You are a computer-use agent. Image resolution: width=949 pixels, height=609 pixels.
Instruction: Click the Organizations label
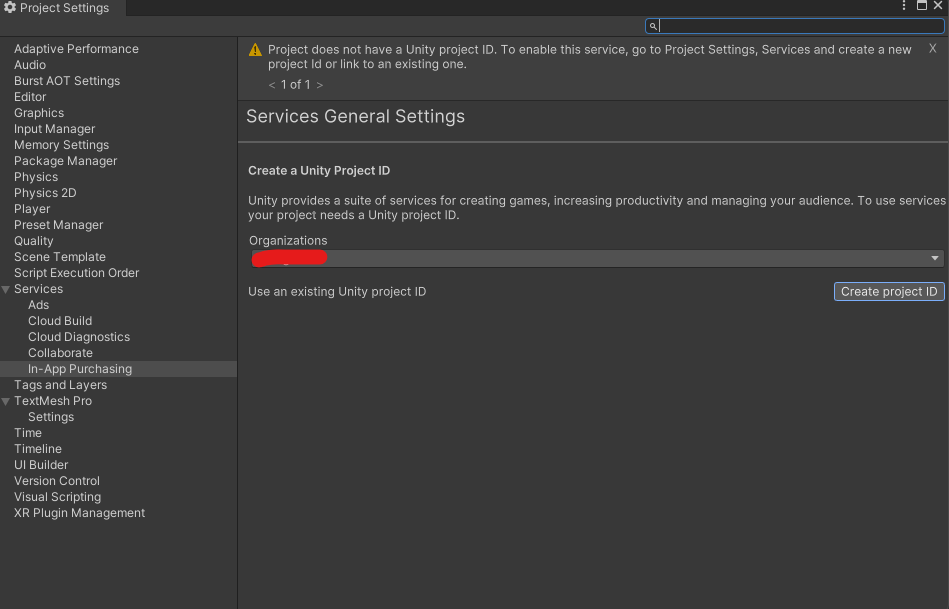tap(288, 241)
